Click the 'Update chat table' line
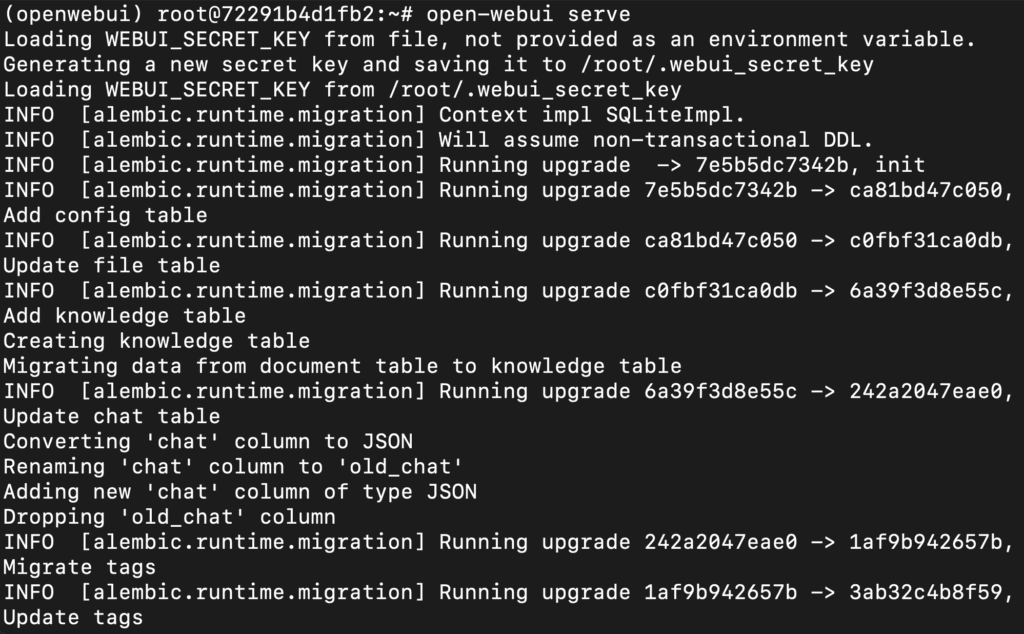The height and width of the screenshot is (634, 1024). point(111,416)
